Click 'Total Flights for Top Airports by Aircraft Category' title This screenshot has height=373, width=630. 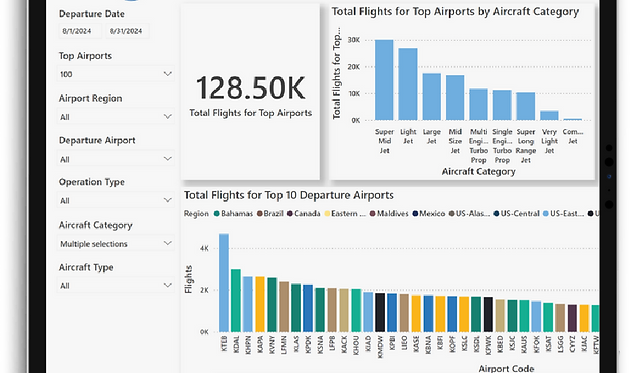tap(455, 12)
